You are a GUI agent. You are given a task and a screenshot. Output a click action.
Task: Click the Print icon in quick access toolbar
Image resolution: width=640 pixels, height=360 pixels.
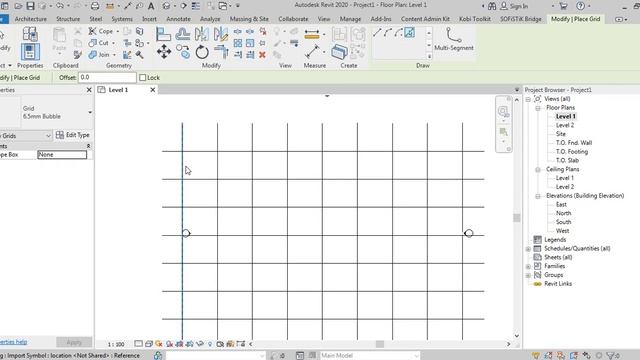95,6
